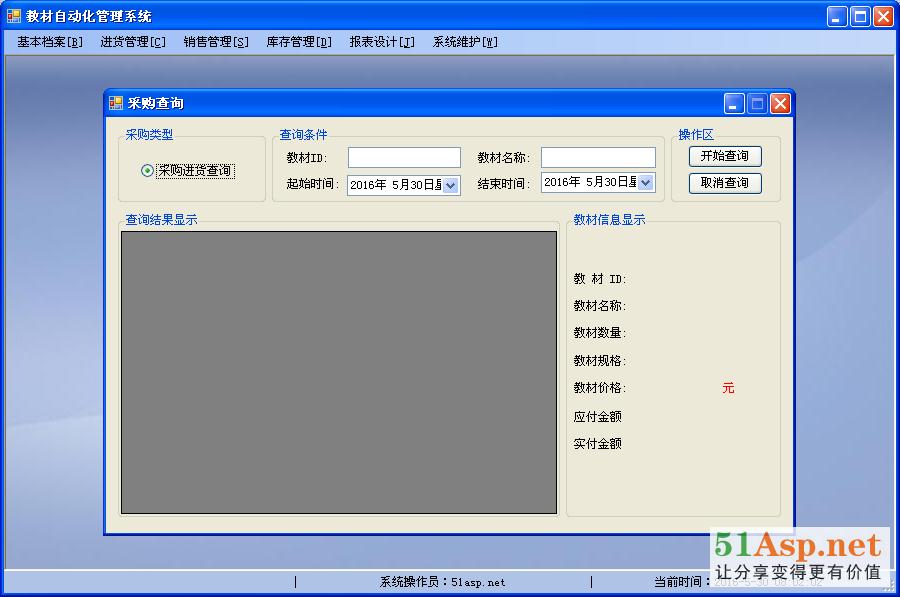The image size is (900, 597).
Task: Click the 开始查询 button
Action: [x=725, y=157]
